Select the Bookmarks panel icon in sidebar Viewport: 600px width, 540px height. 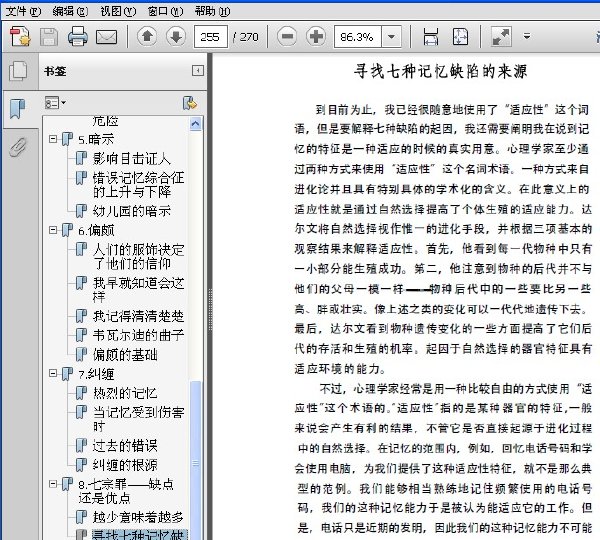[18, 109]
